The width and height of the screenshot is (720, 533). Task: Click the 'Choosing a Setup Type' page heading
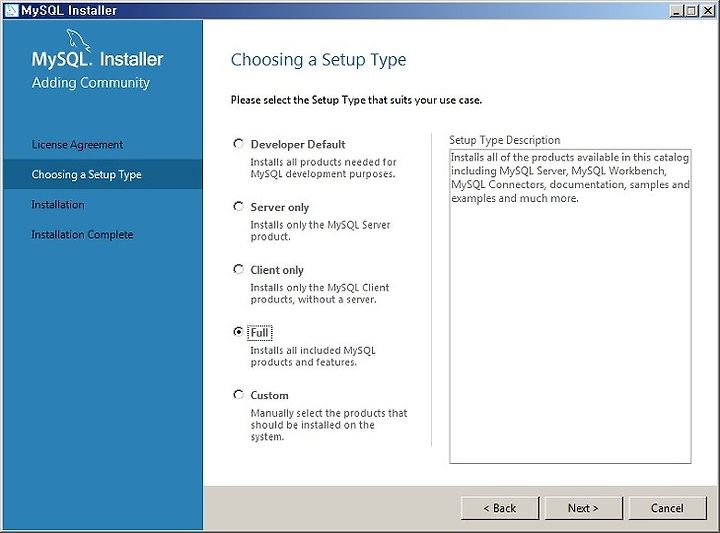pyautogui.click(x=318, y=60)
